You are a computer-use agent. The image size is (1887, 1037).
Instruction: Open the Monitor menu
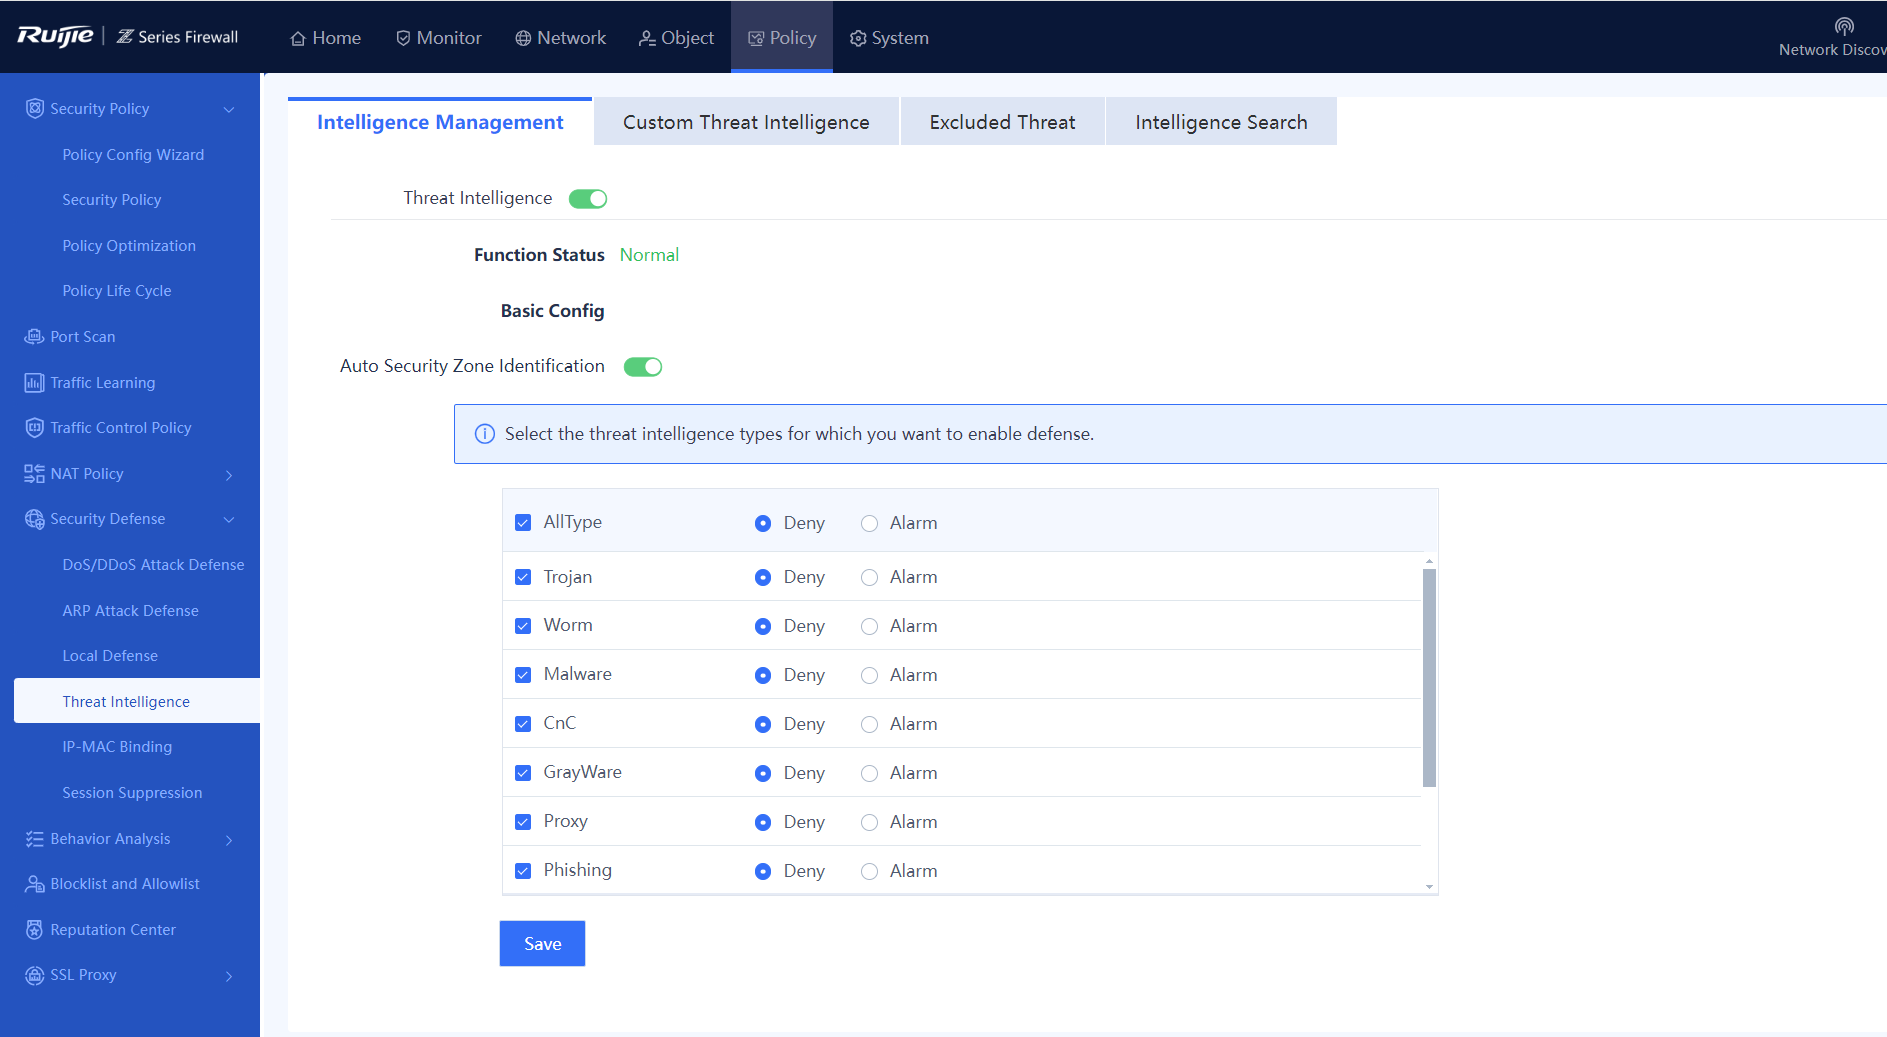click(x=439, y=38)
